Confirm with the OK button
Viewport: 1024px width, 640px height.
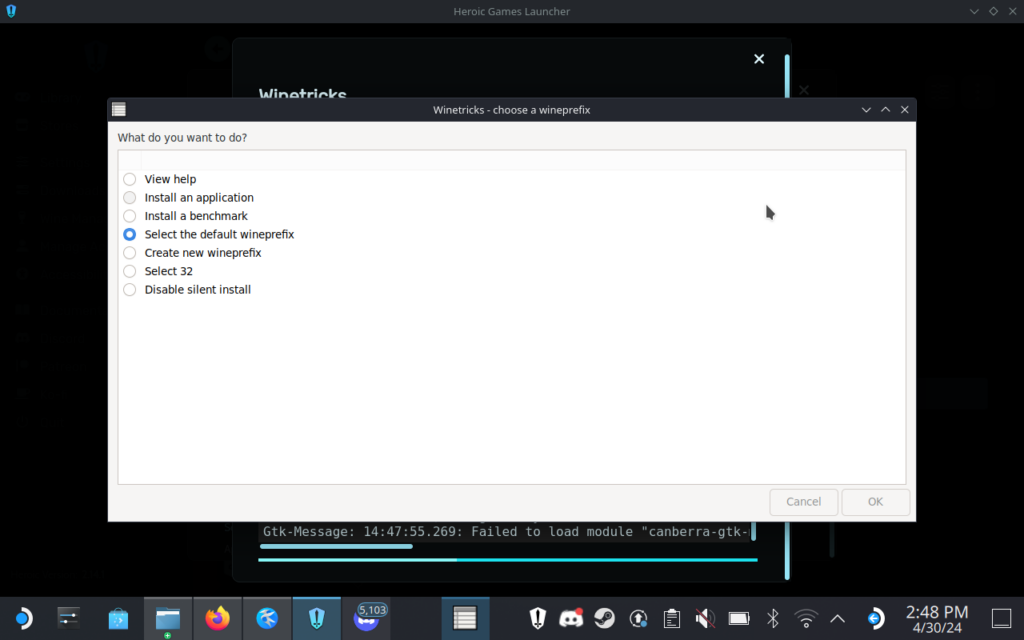click(x=875, y=502)
